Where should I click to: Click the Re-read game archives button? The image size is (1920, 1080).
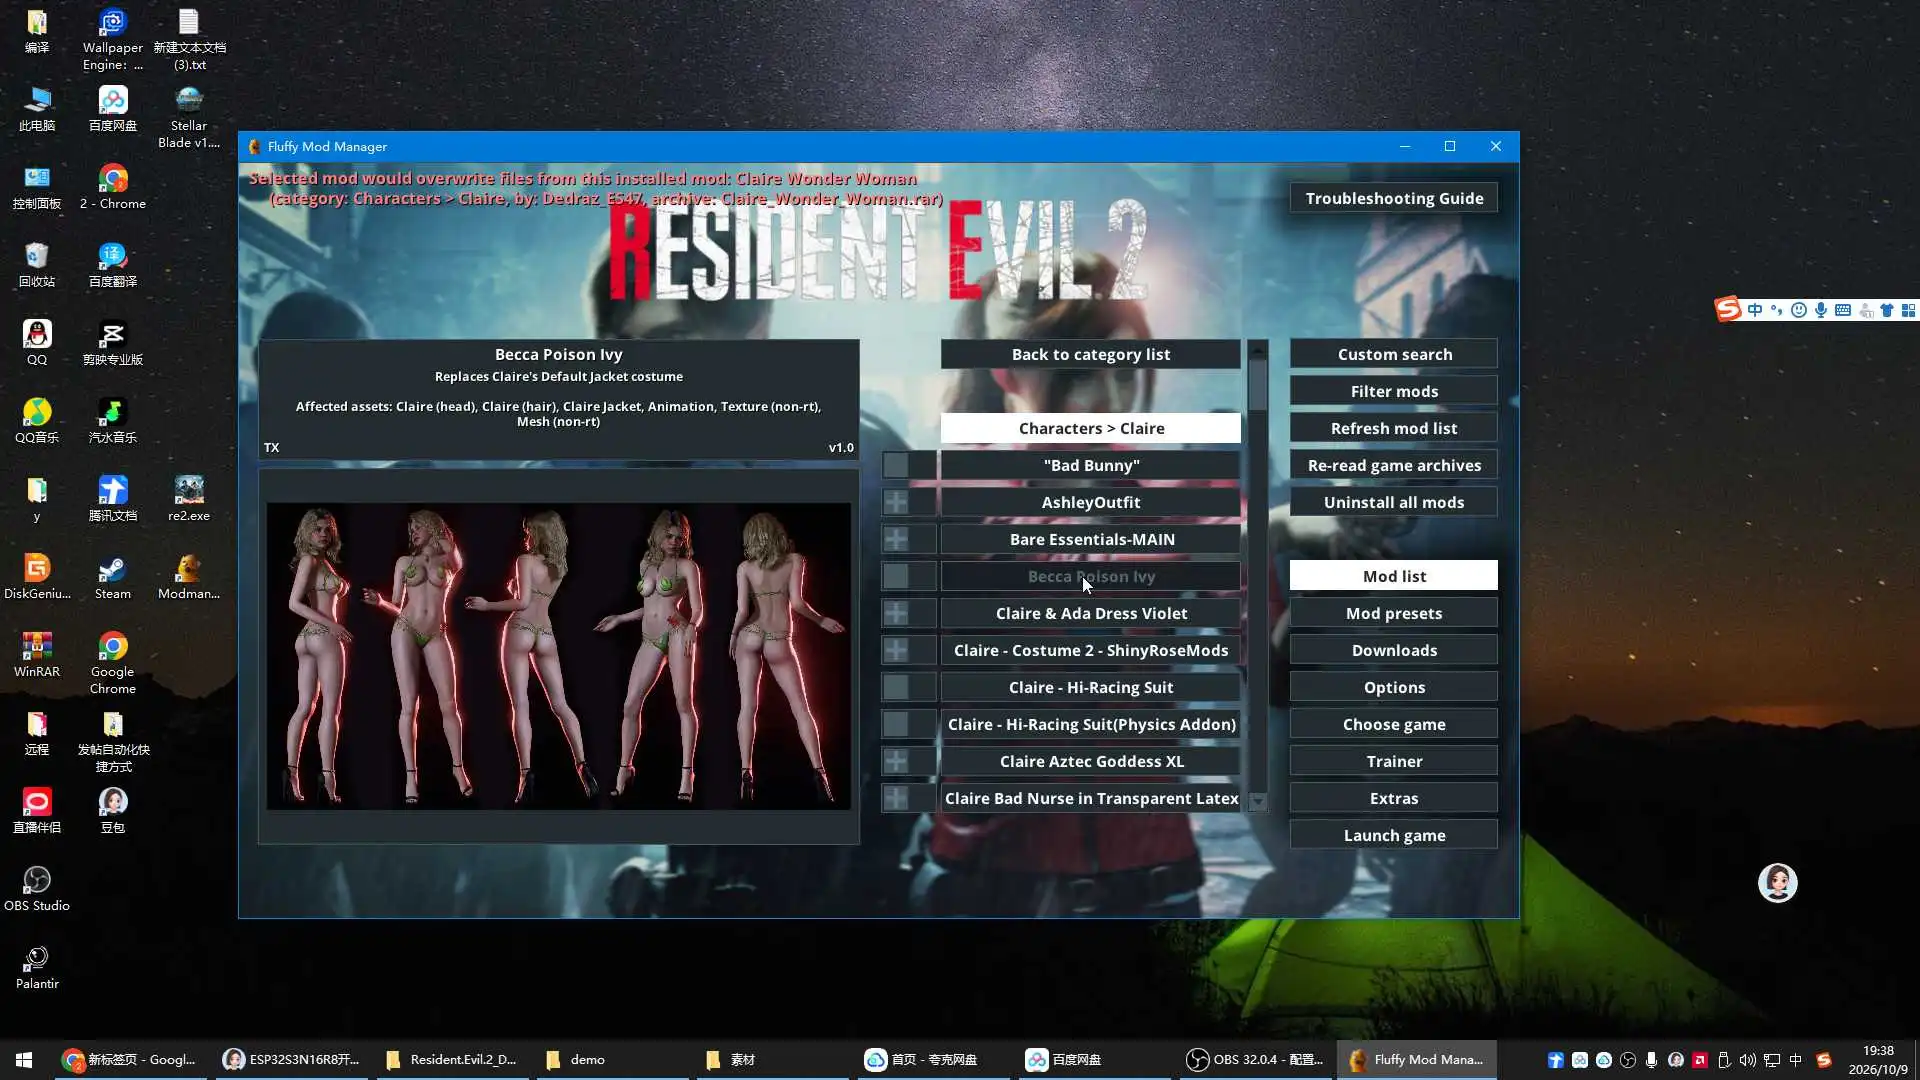click(1394, 465)
